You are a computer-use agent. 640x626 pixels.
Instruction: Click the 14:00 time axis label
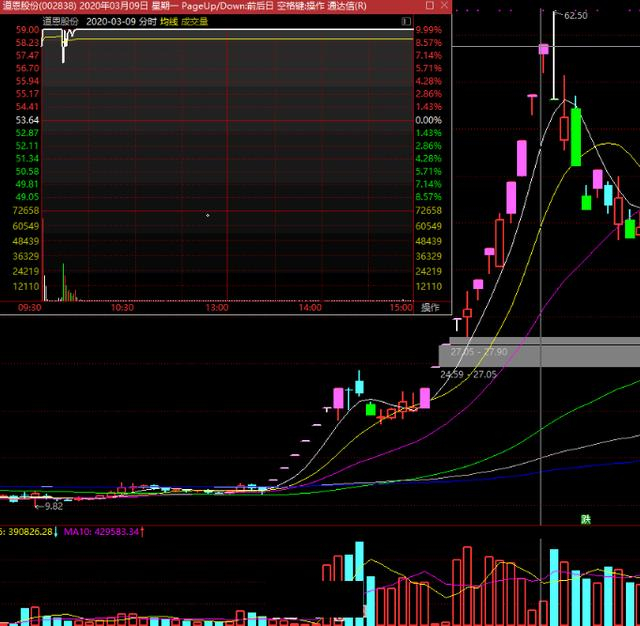[310, 307]
